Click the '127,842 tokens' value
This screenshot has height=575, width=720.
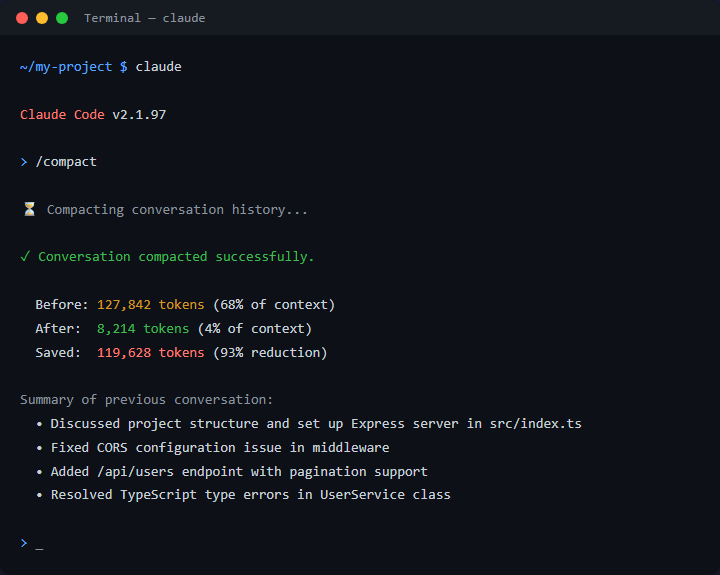151,304
